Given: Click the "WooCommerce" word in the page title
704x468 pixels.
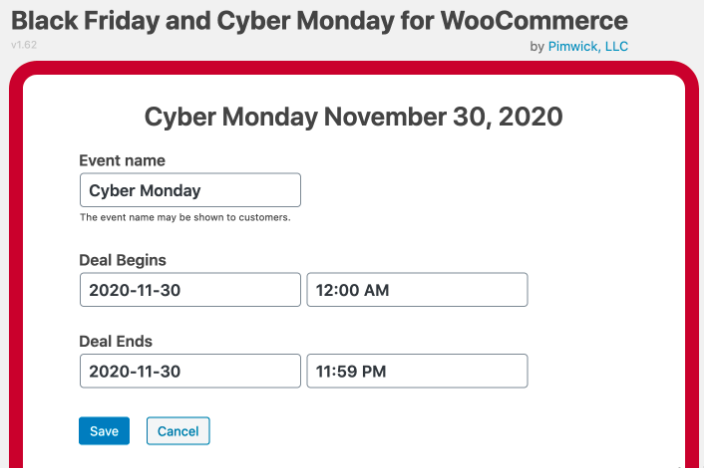Looking at the screenshot, I should pyautogui.click(x=534, y=21).
